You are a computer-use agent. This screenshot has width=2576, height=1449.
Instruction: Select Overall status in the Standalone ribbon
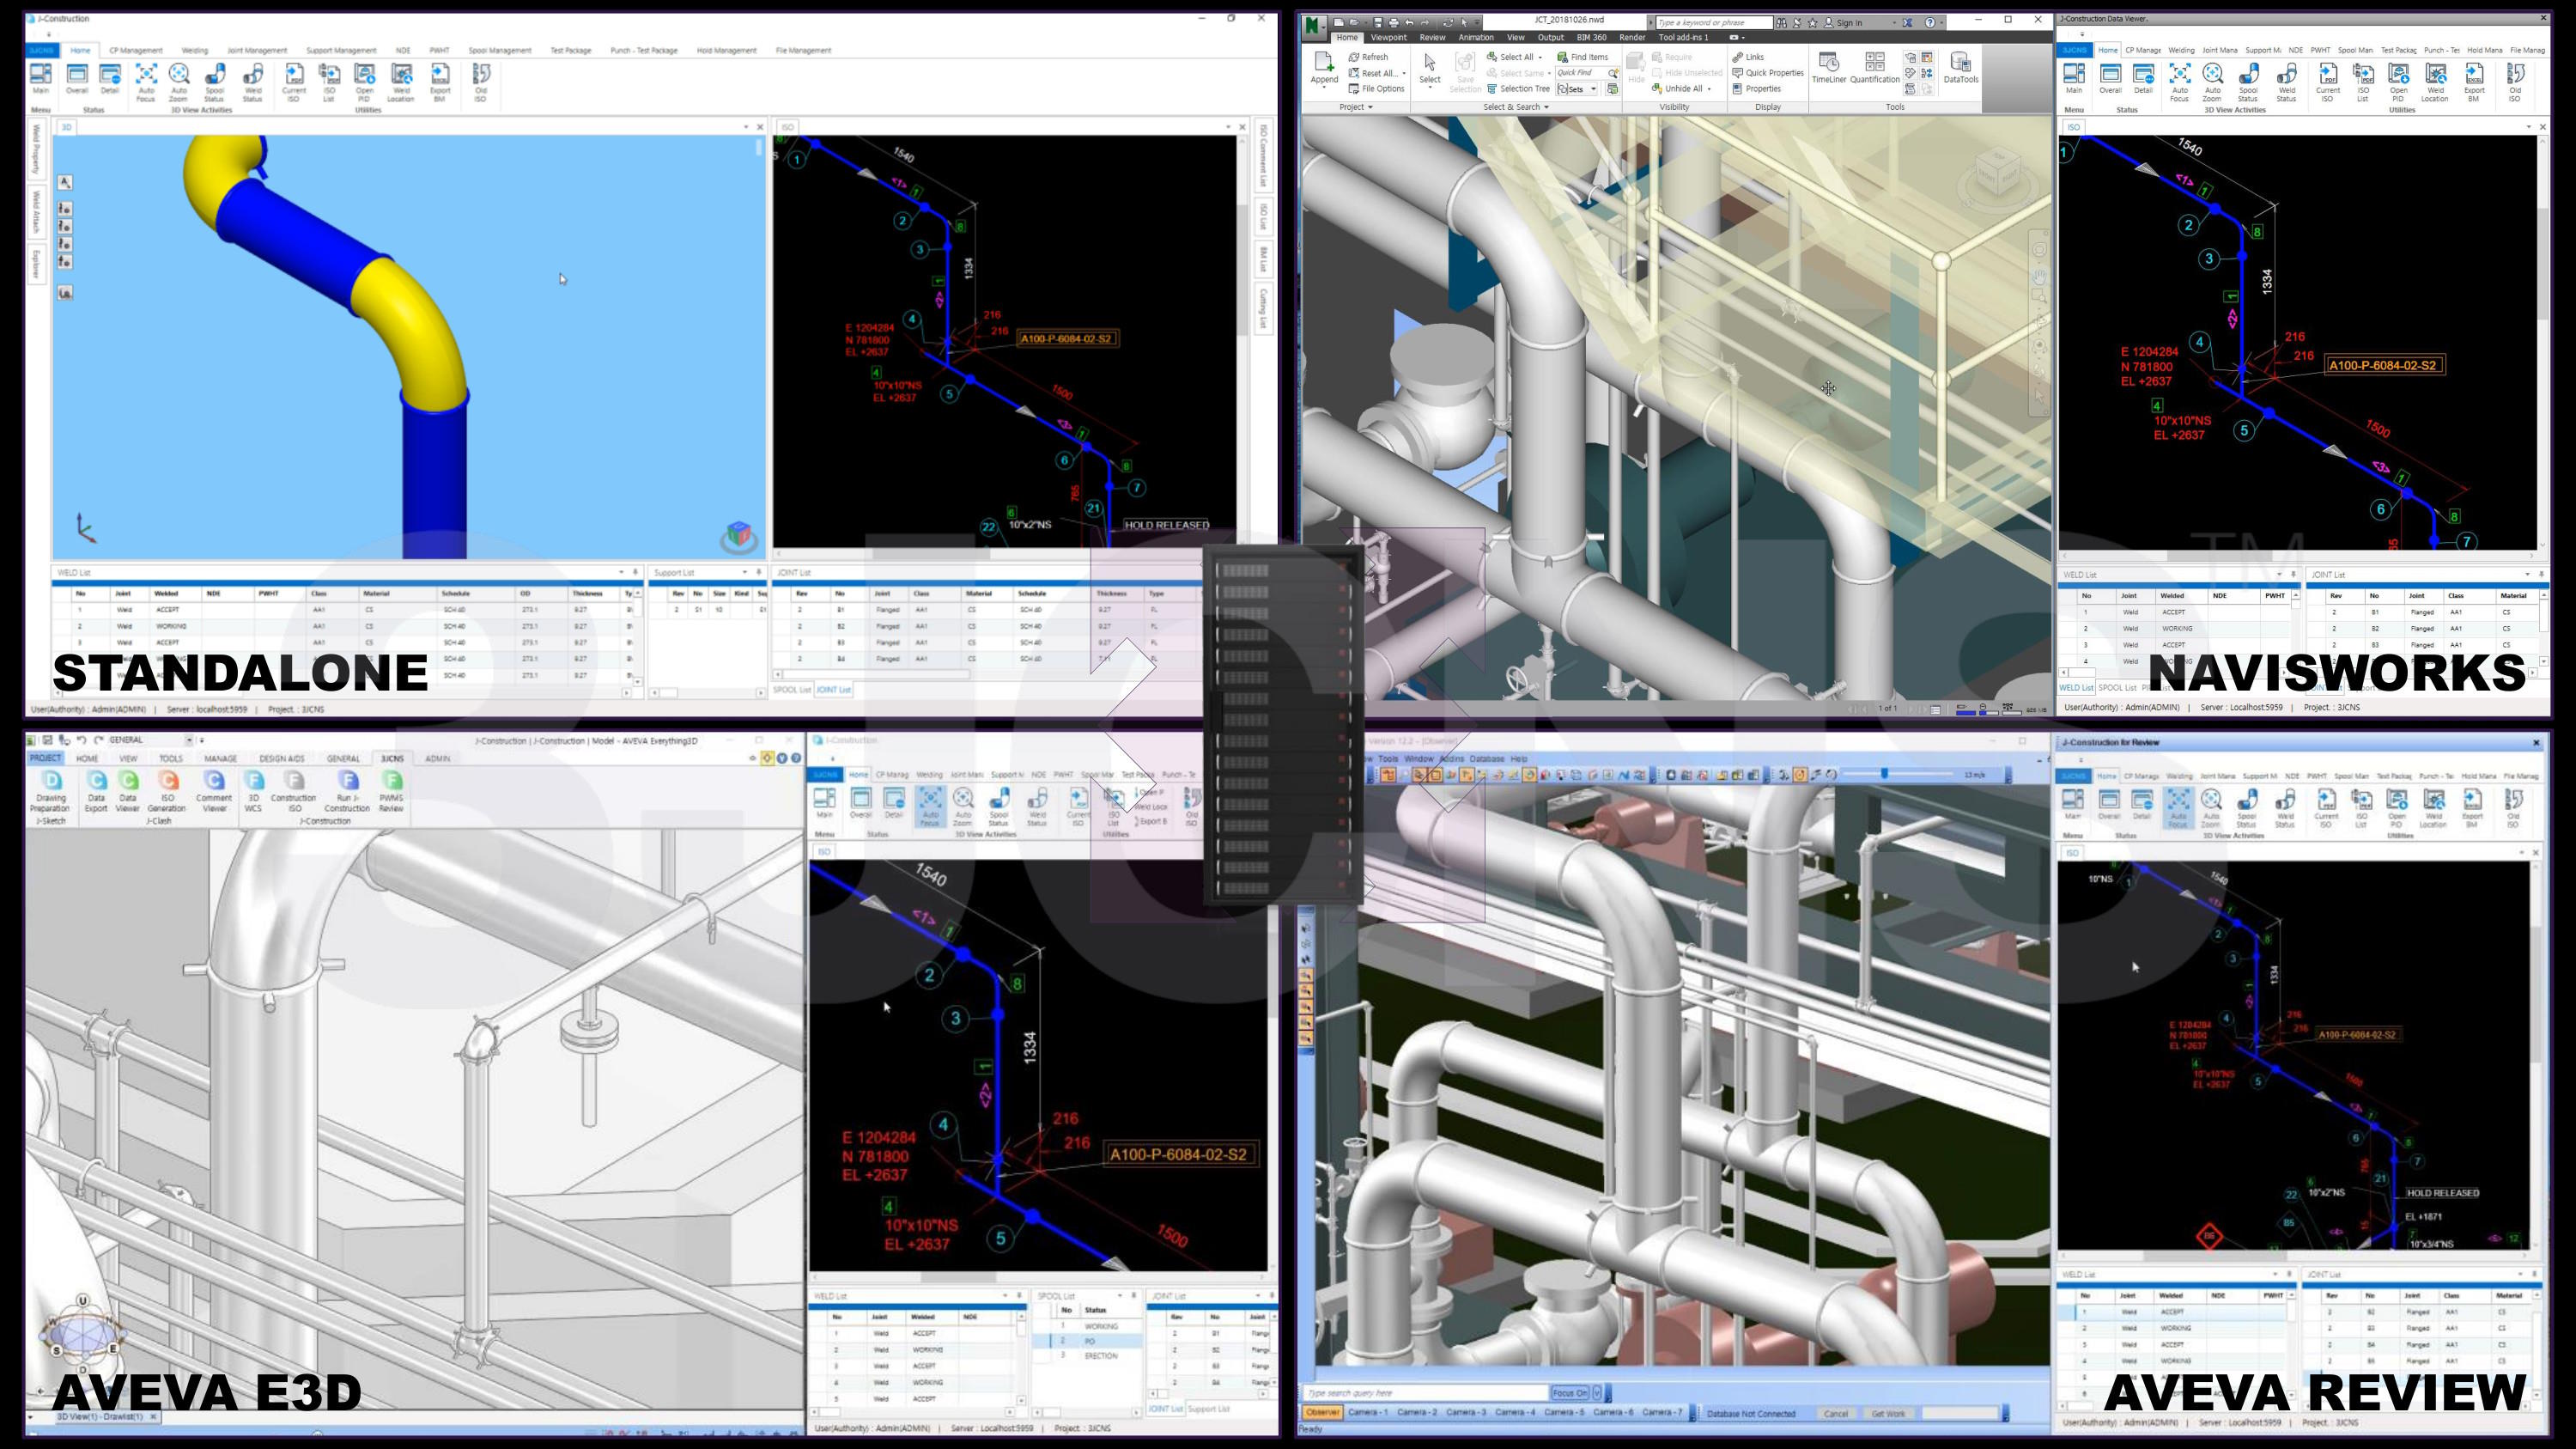(77, 79)
